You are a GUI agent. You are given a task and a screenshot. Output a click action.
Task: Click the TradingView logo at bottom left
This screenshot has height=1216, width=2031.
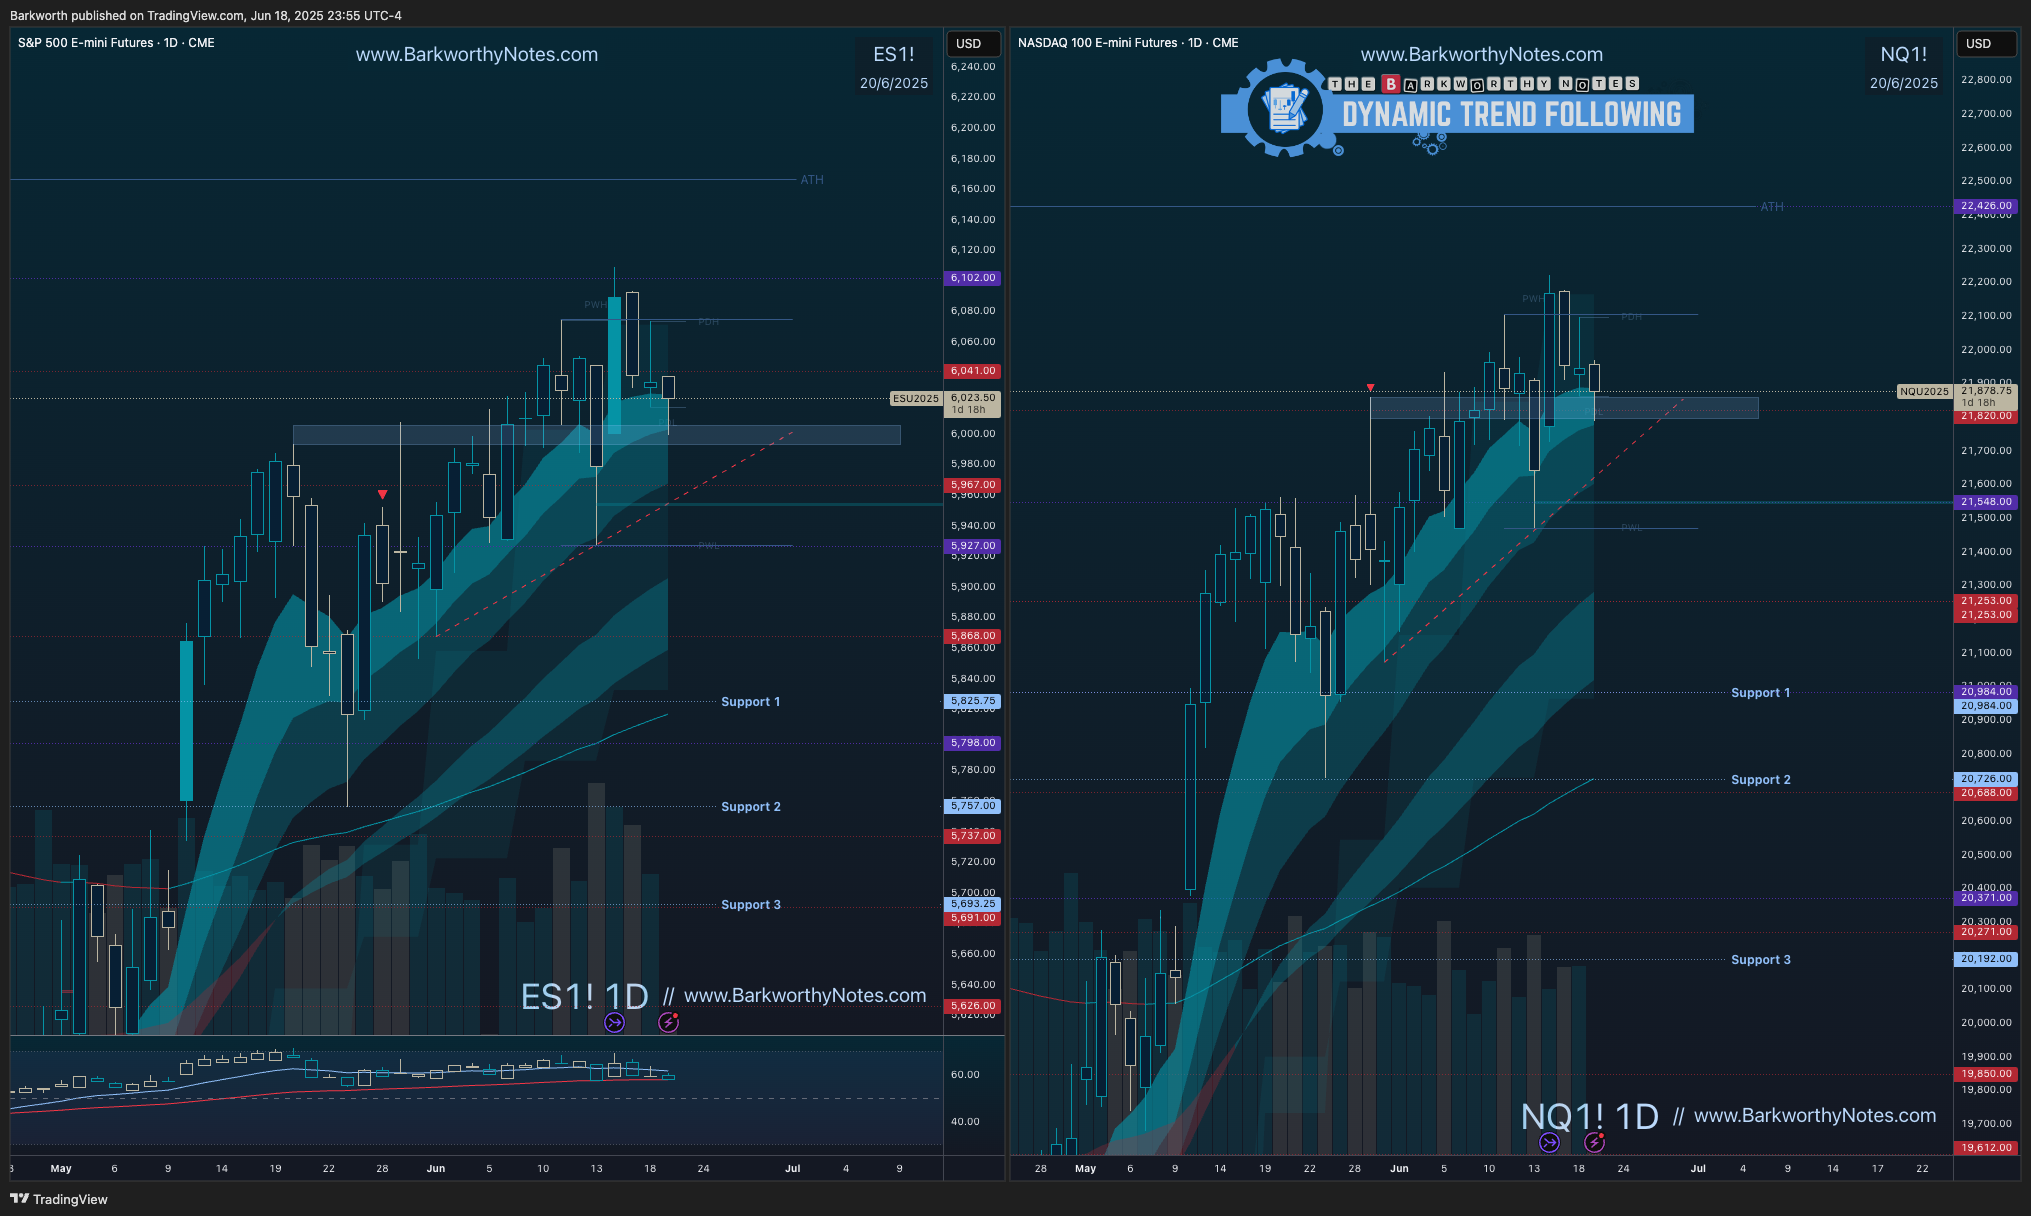(x=59, y=1199)
